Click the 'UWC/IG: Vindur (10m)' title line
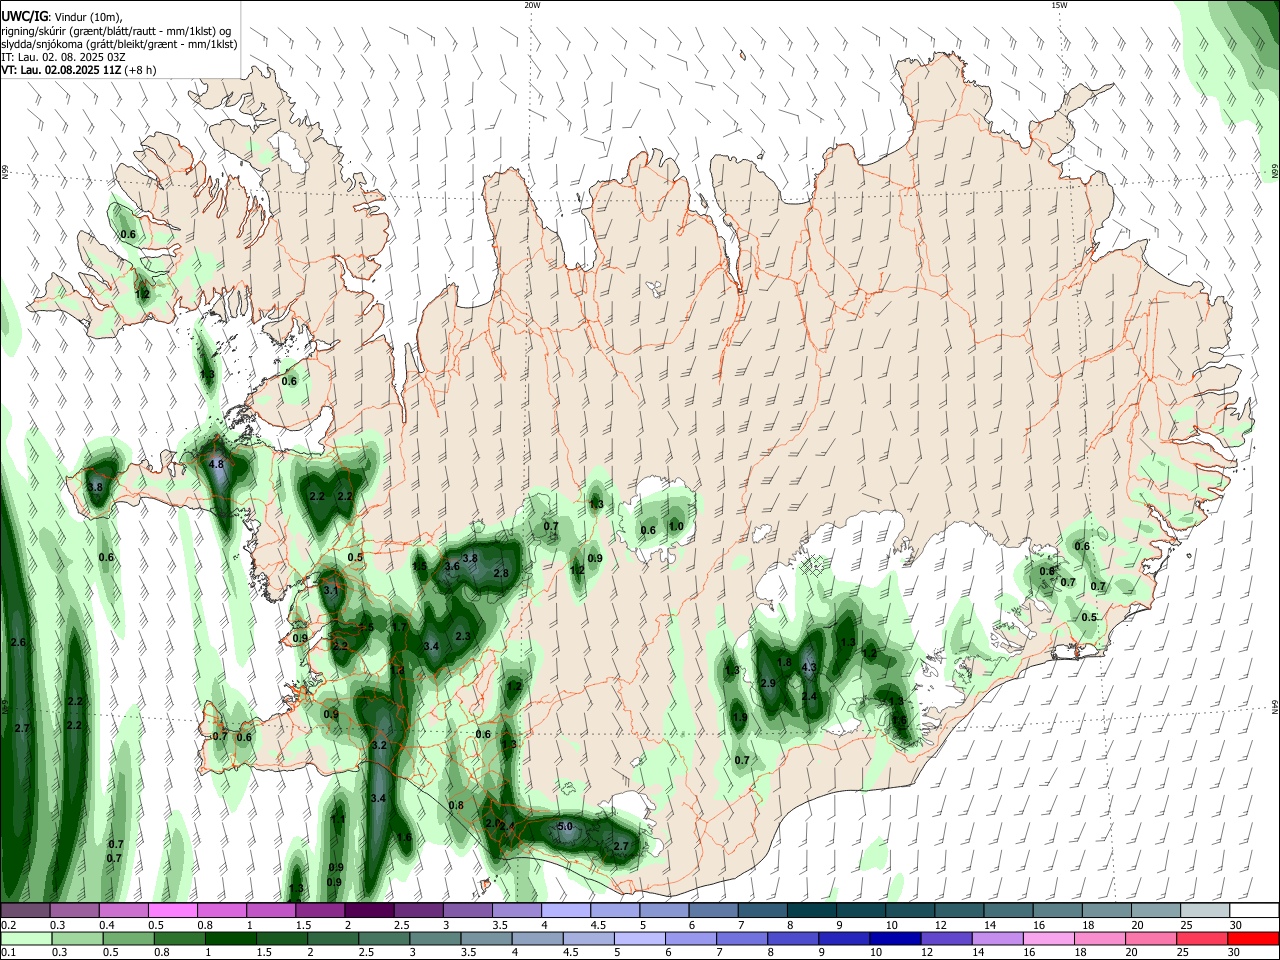Screen dimensions: 1280x960 [62, 16]
